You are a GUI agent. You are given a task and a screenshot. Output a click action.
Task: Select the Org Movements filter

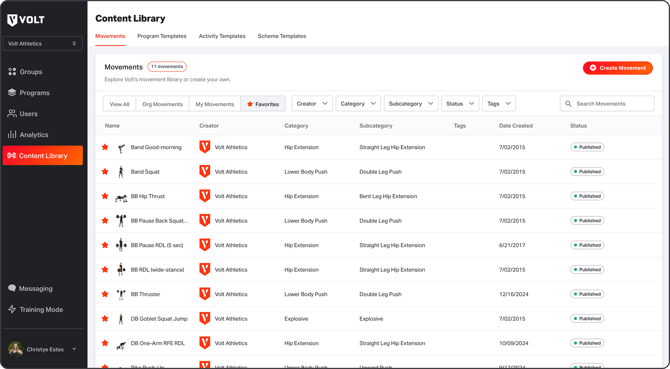[x=162, y=104]
